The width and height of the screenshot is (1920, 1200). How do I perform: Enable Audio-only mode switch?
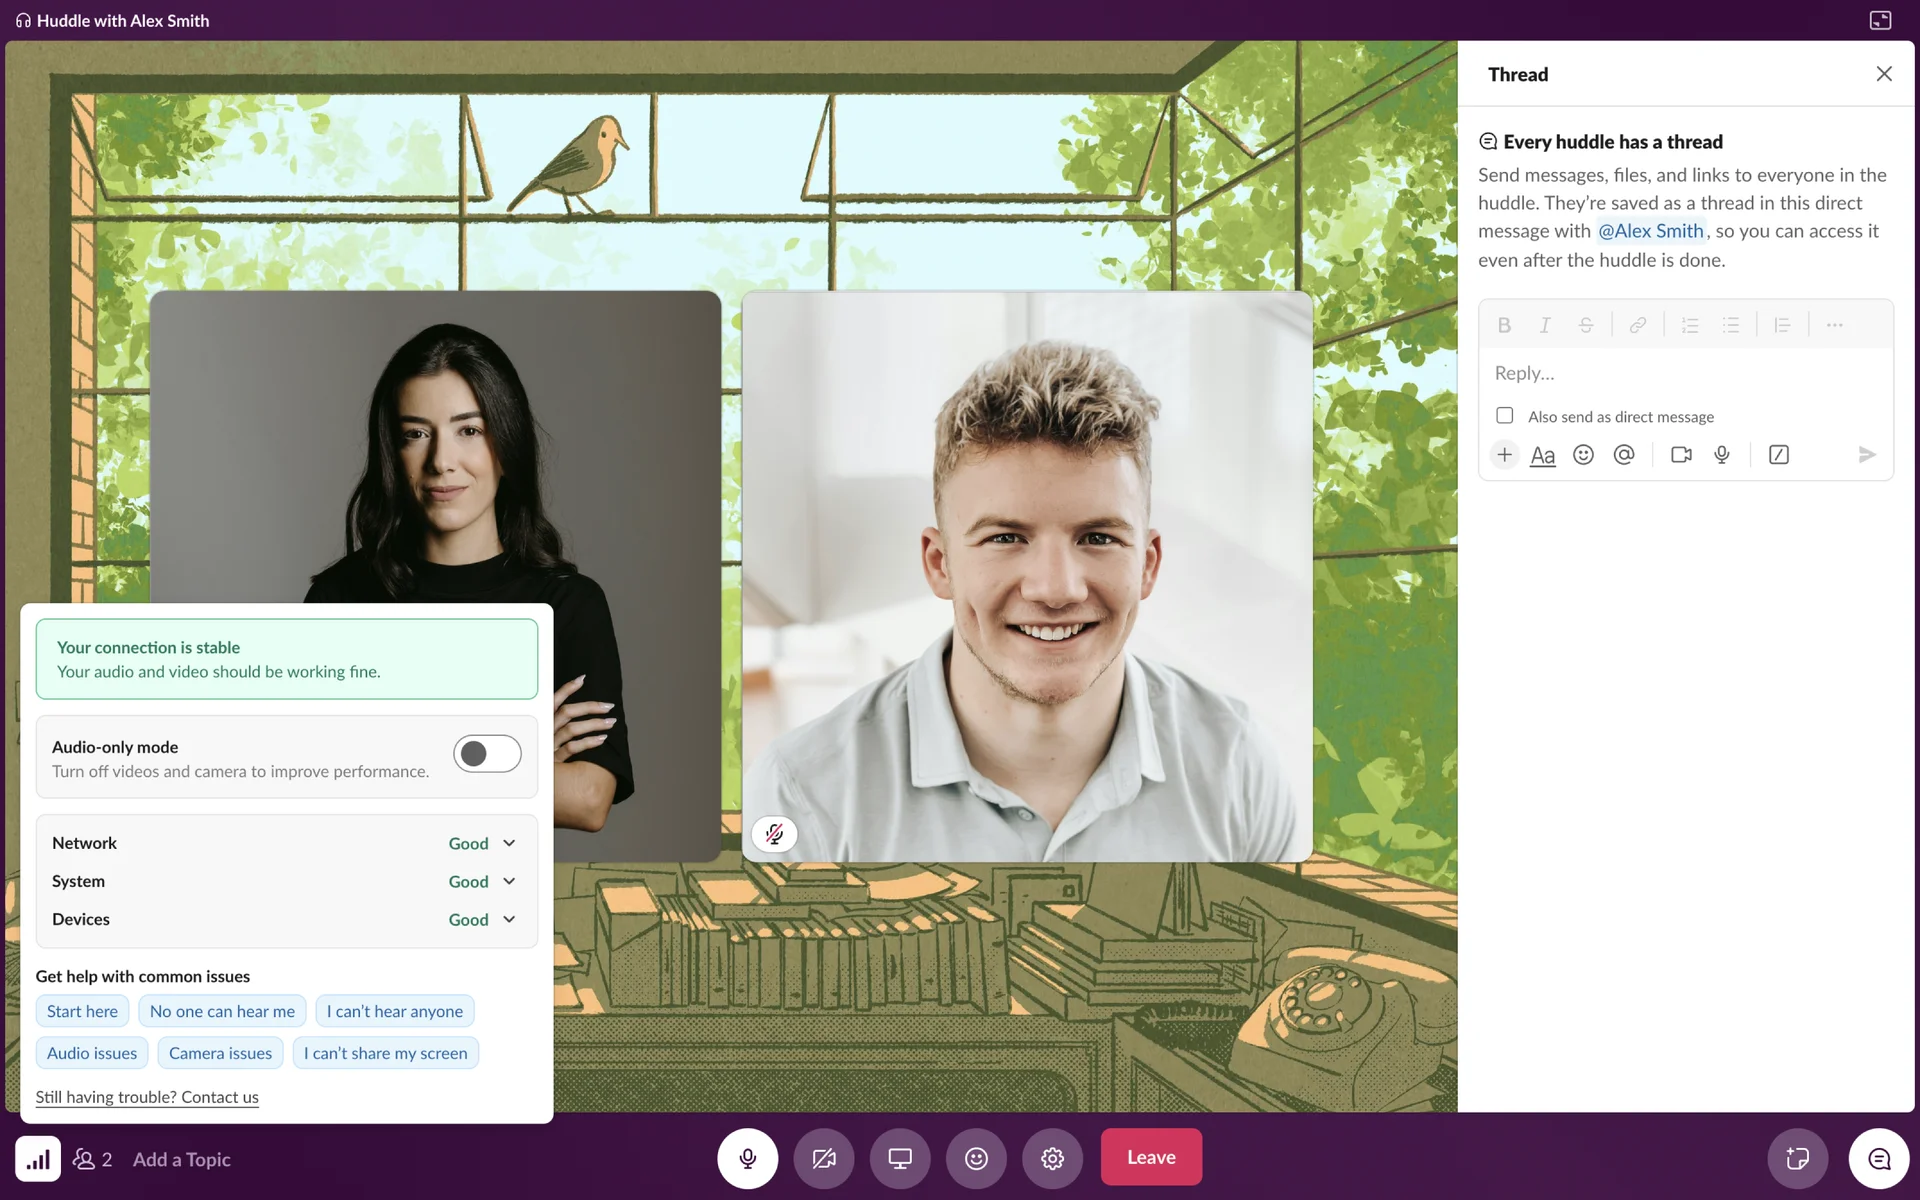[x=487, y=754]
